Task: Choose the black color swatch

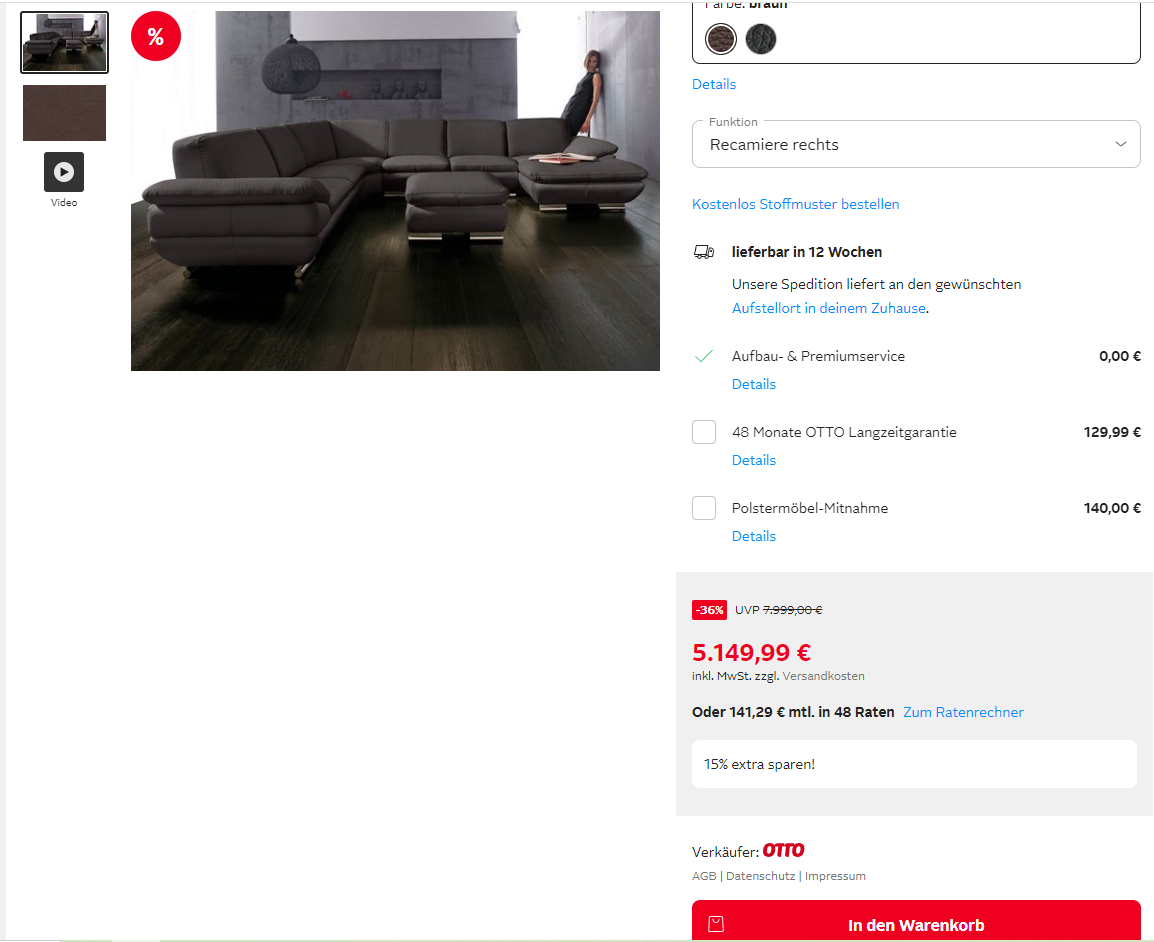Action: (x=761, y=39)
